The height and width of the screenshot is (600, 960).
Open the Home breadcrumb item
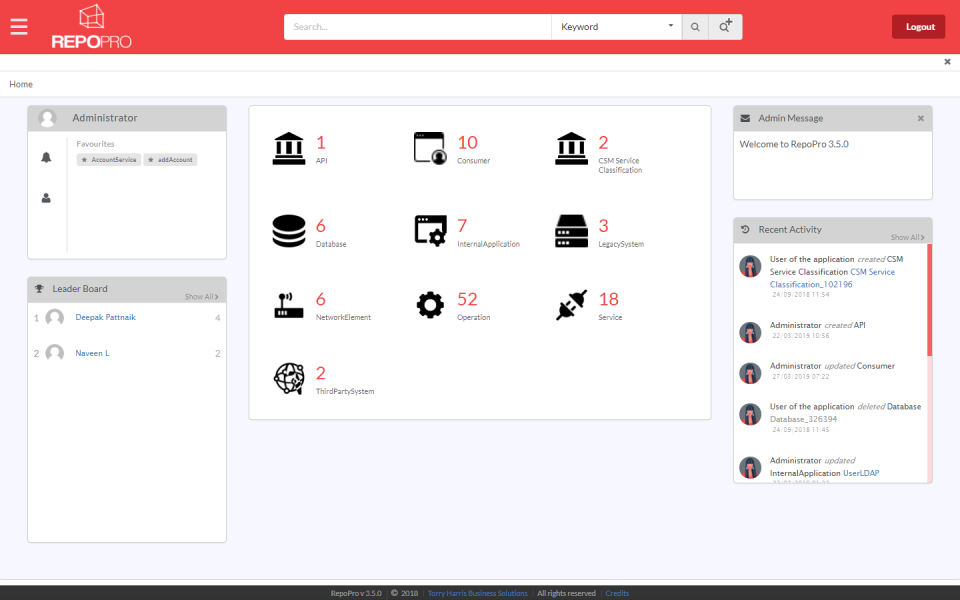pyautogui.click(x=20, y=84)
